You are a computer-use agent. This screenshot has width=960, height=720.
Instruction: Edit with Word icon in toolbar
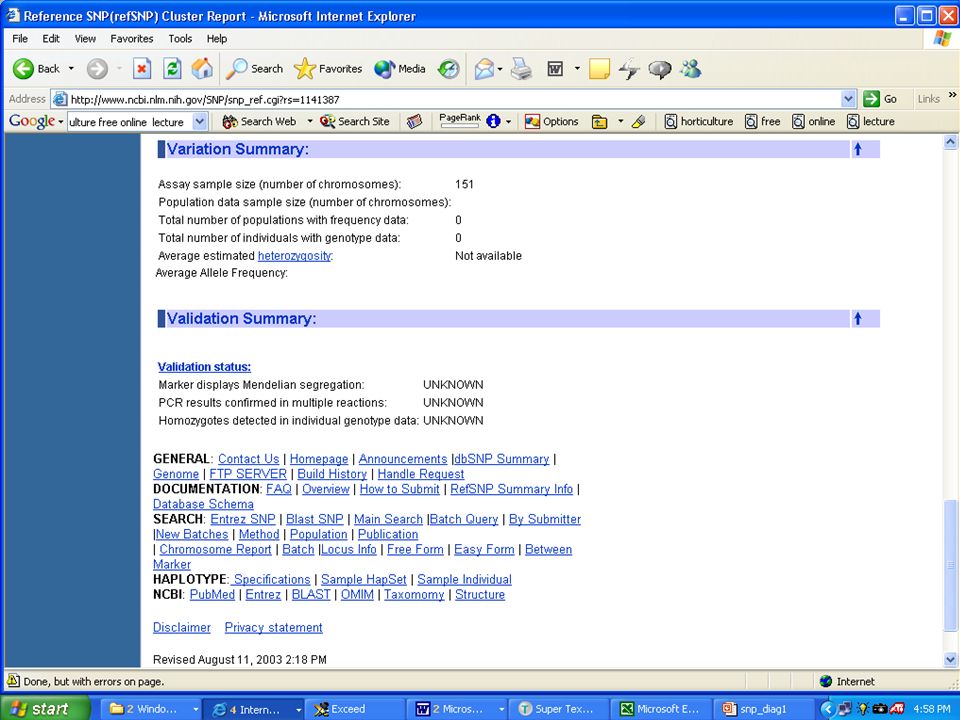pyautogui.click(x=555, y=69)
